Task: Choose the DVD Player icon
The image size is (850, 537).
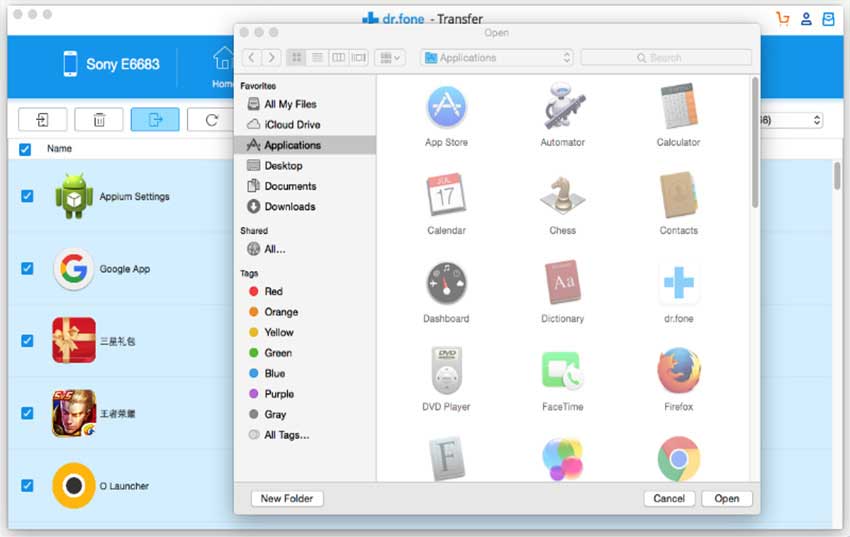Action: point(446,371)
